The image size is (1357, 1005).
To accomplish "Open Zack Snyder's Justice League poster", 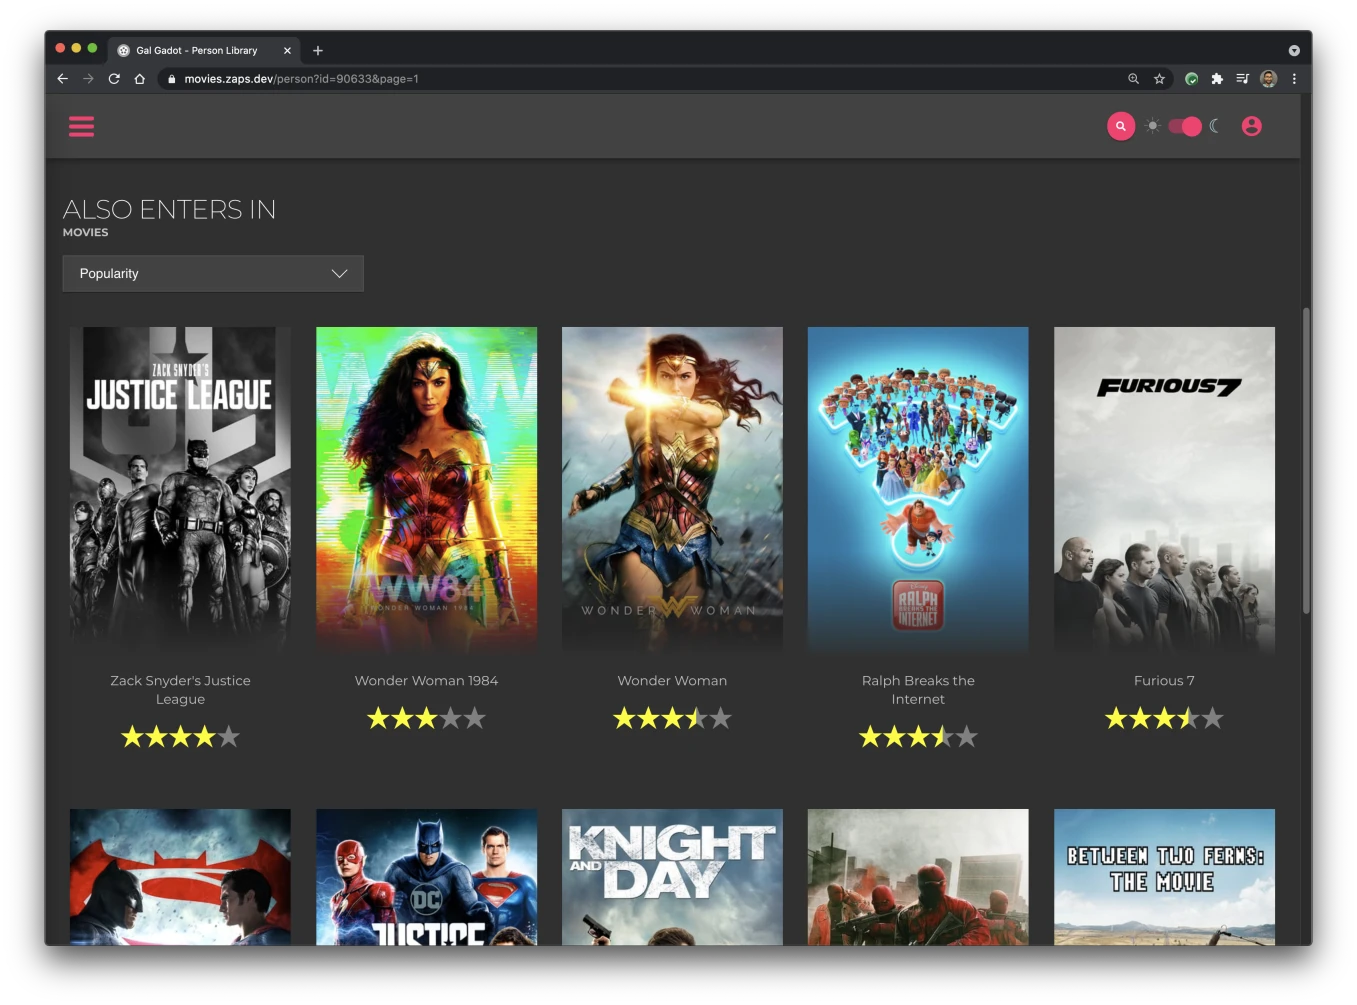I will (180, 490).
